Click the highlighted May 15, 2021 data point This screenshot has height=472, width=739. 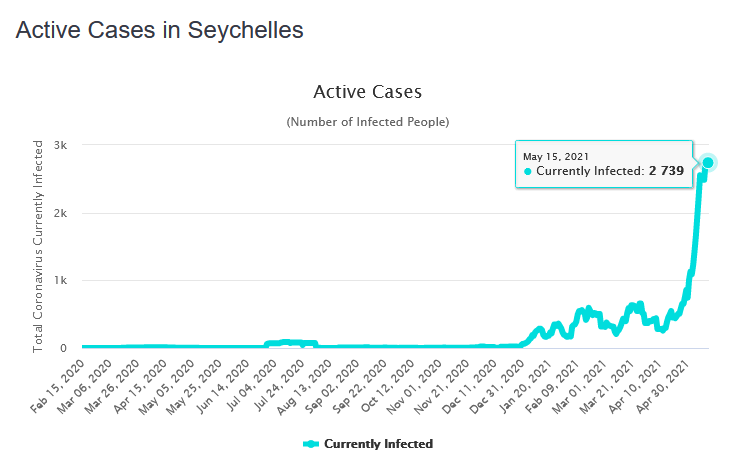(x=707, y=163)
